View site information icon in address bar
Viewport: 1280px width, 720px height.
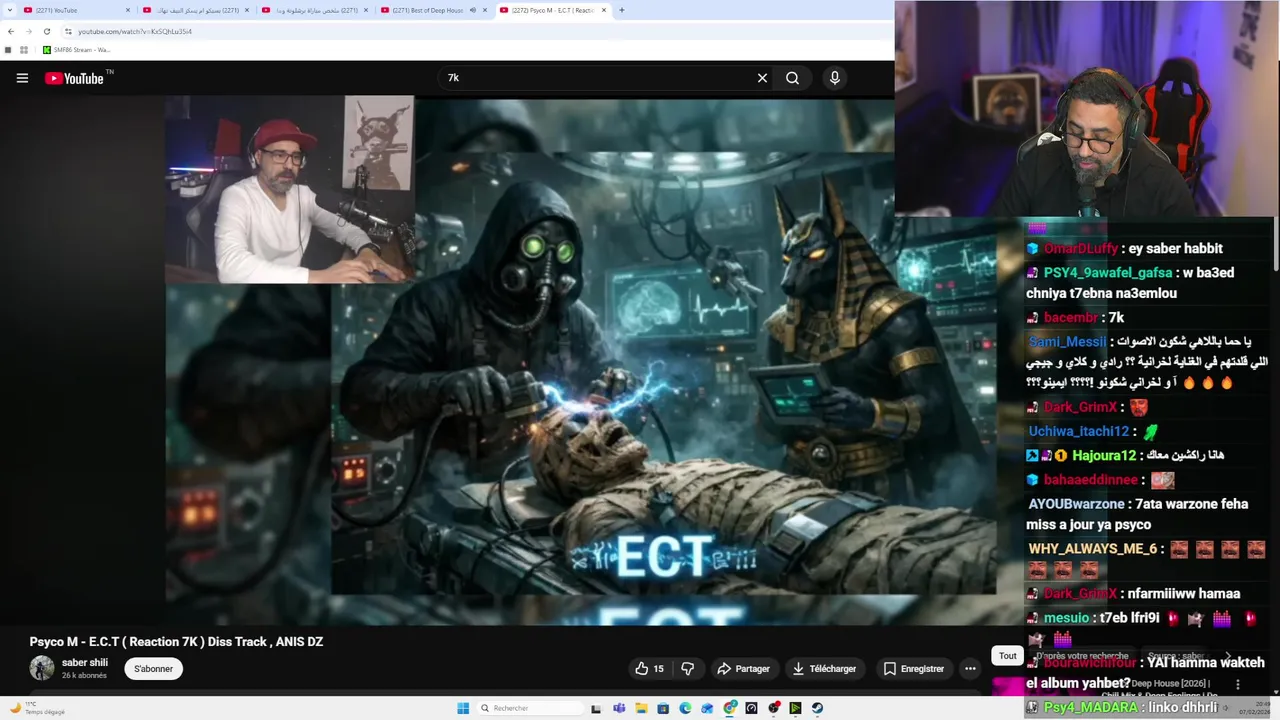68,31
